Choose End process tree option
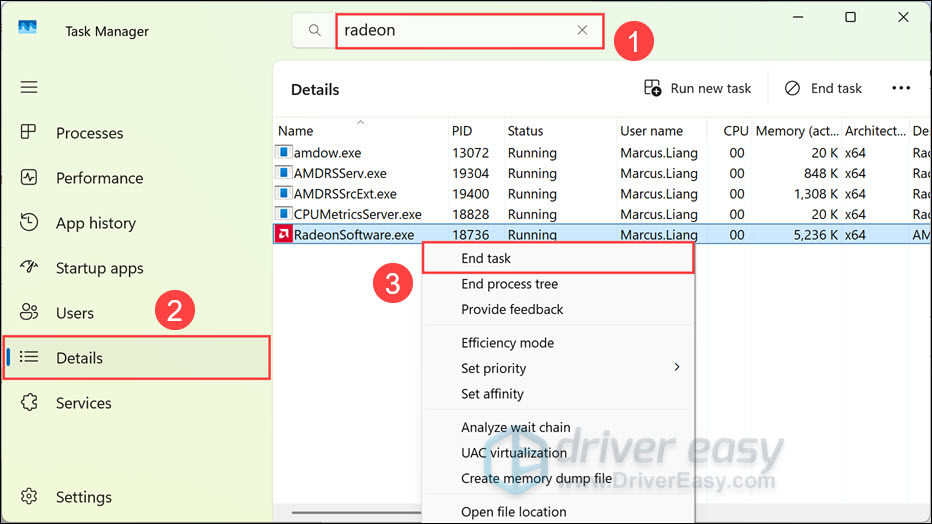Screen dimensions: 932x524 pos(509,284)
